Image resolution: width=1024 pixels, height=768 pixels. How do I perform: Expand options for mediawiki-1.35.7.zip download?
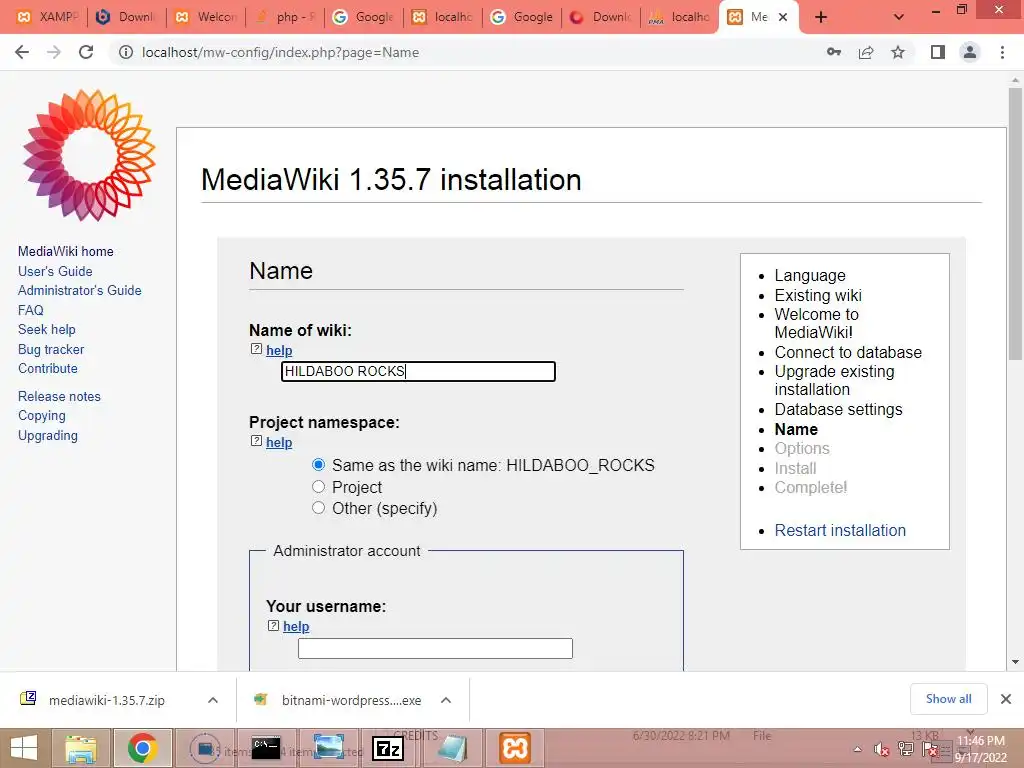[213, 700]
